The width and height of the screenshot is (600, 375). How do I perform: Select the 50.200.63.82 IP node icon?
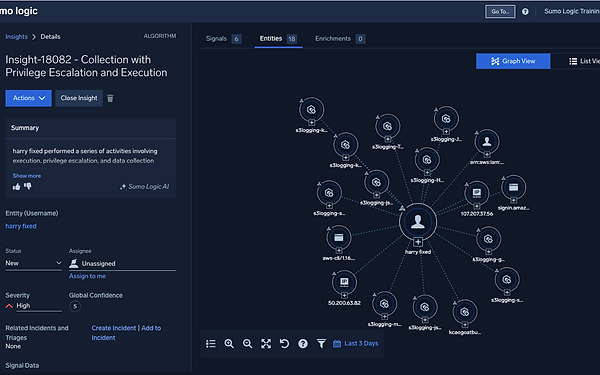(344, 282)
